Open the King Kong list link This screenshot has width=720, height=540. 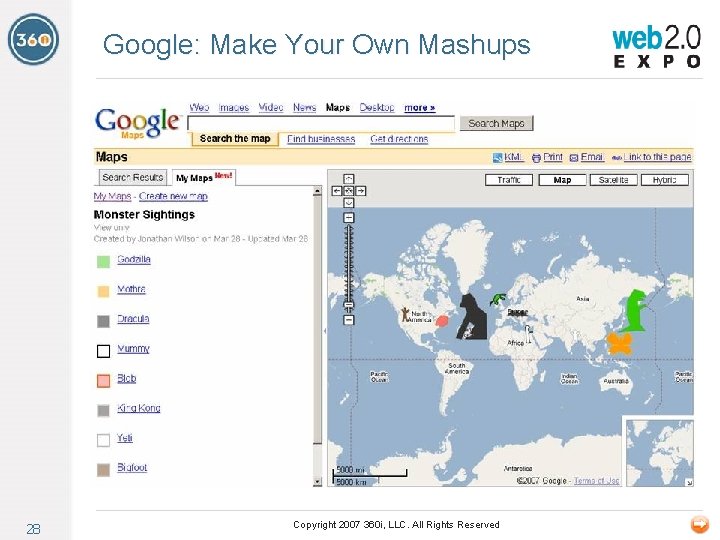click(x=139, y=408)
